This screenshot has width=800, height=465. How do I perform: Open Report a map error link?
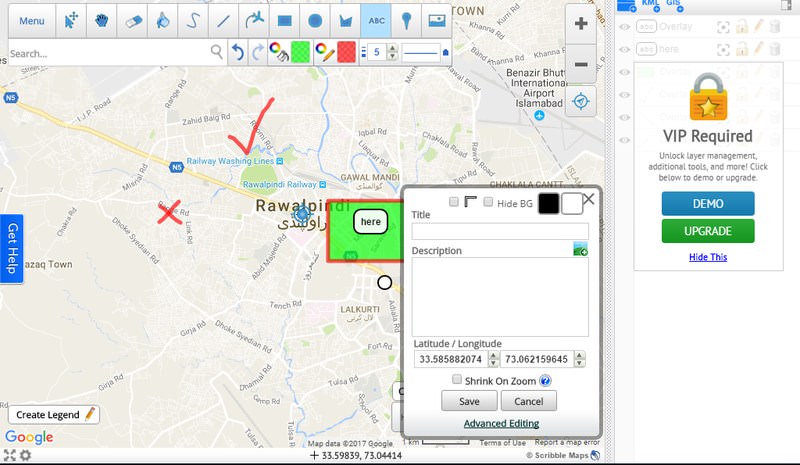click(567, 442)
